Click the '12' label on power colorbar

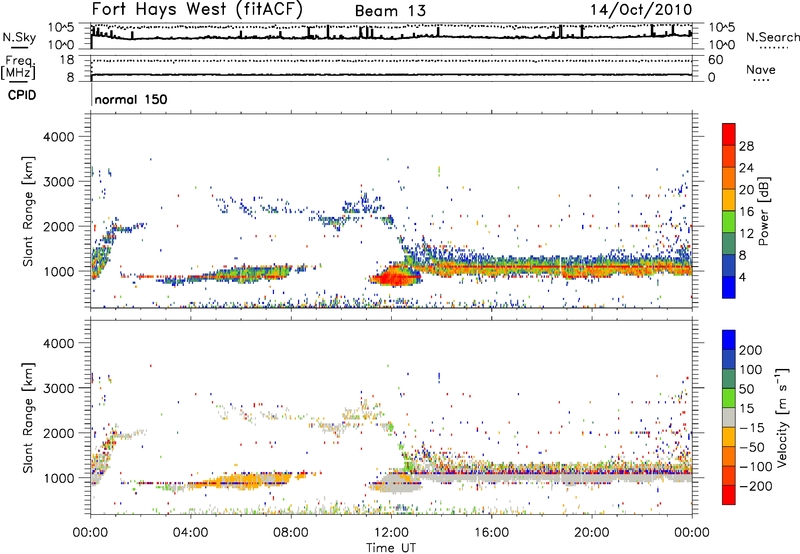746,234
